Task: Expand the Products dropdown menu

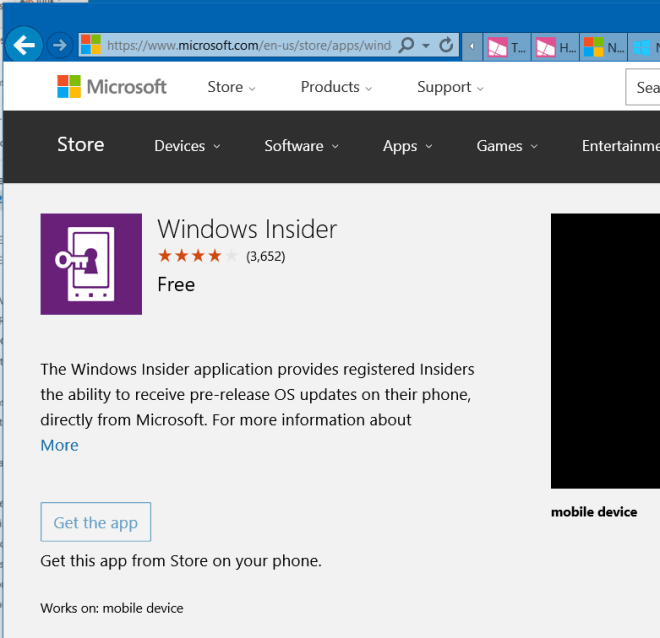Action: pos(336,87)
